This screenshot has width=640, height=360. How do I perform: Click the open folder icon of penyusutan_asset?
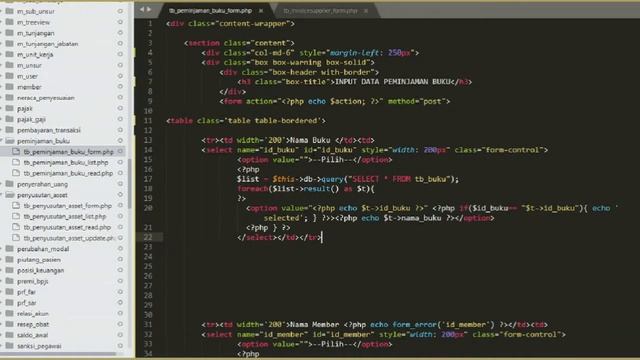coord(9,195)
